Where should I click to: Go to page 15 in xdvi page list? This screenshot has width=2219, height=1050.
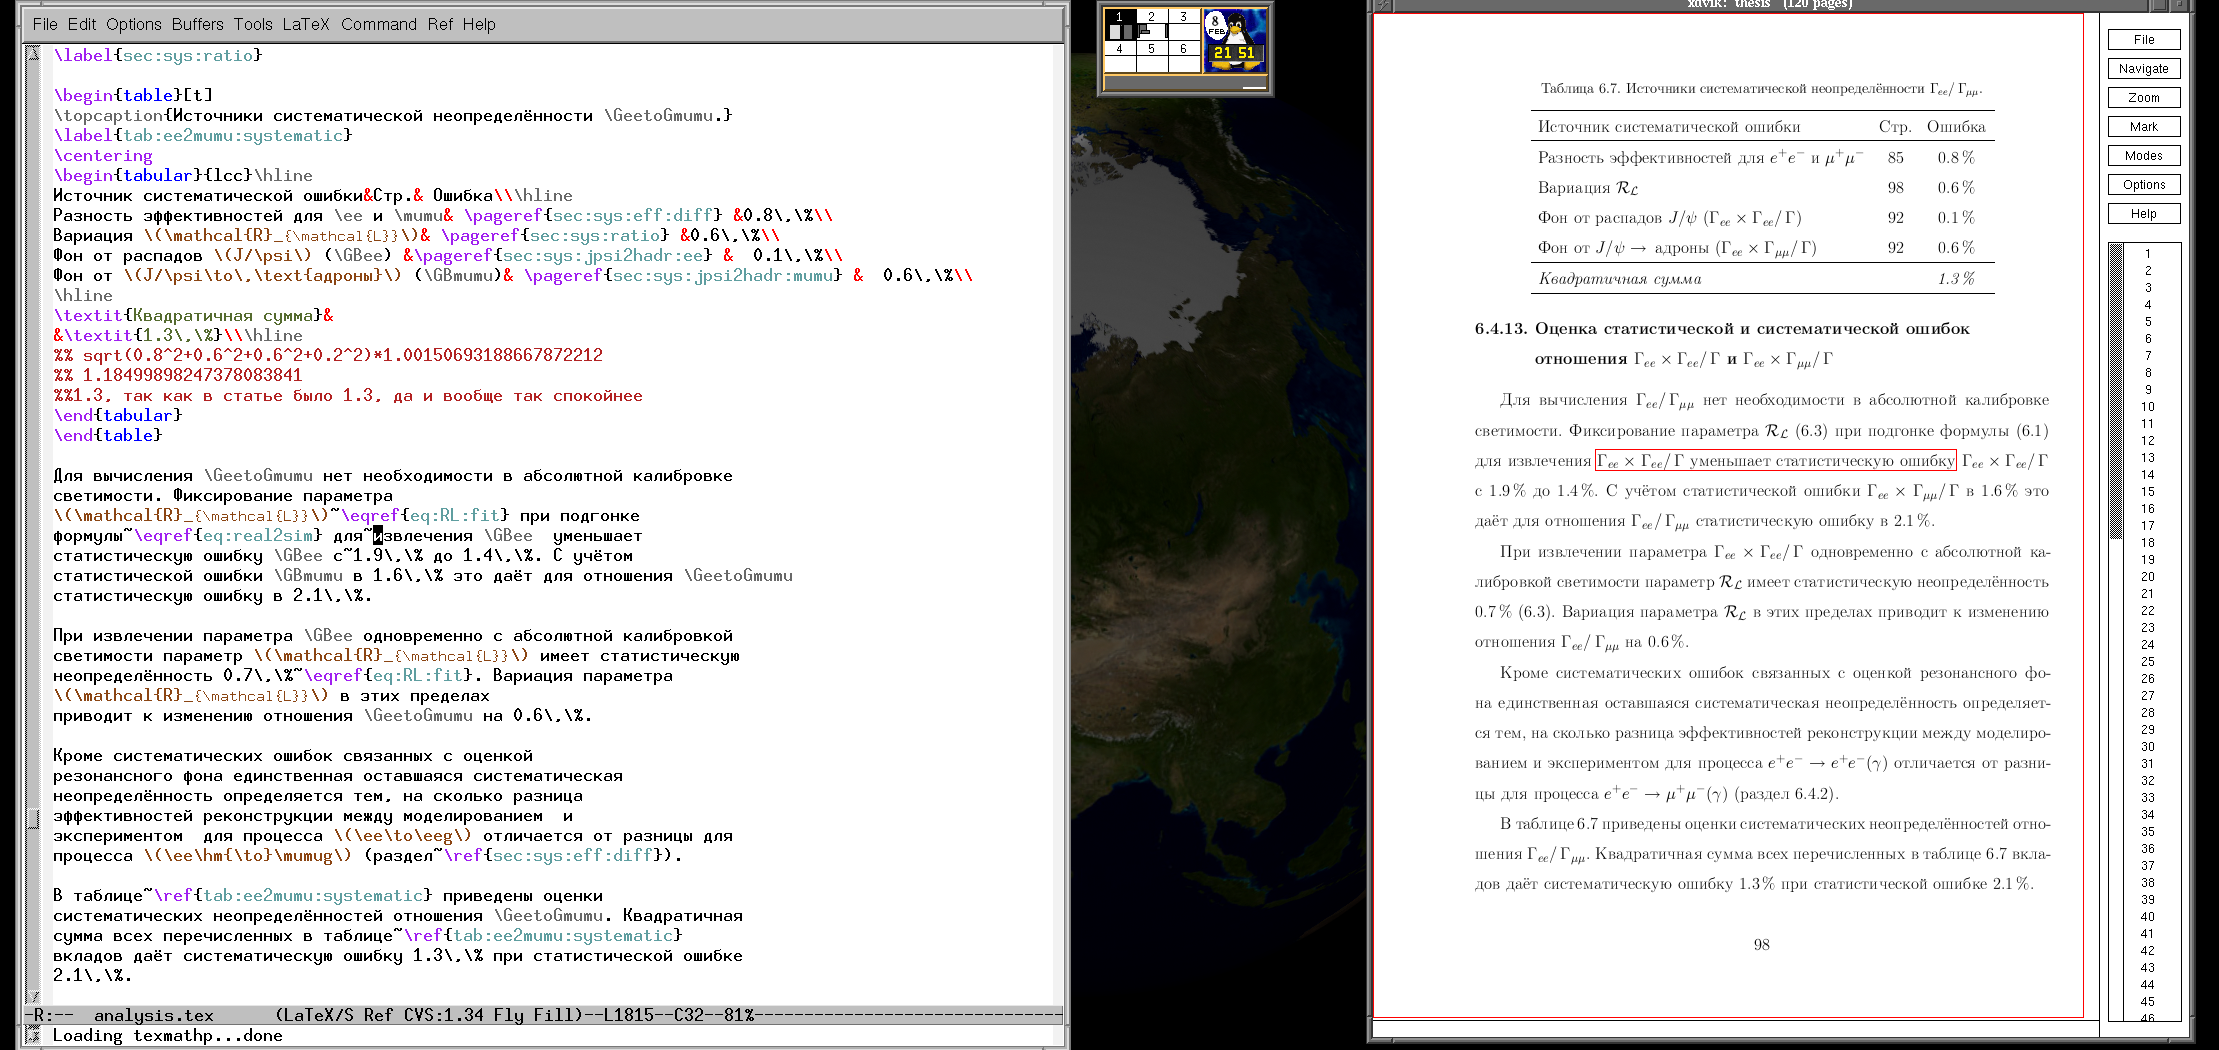point(2147,492)
